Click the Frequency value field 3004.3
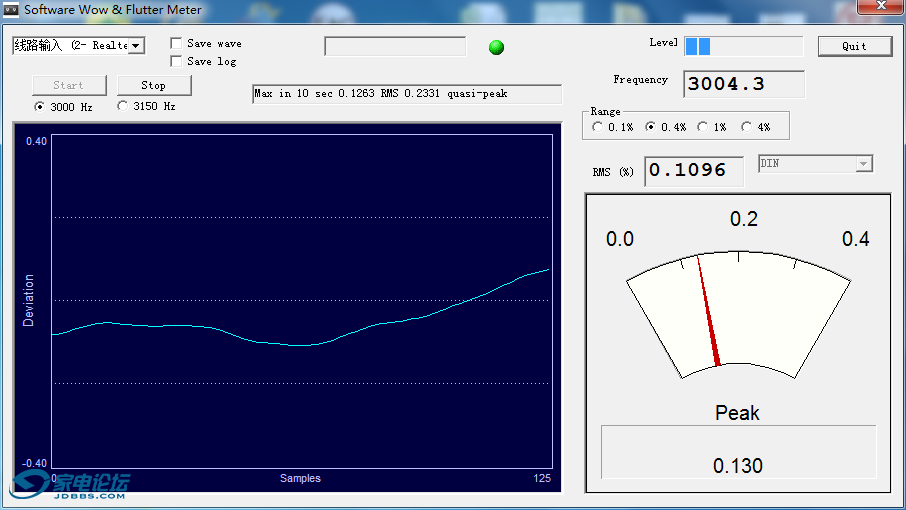The width and height of the screenshot is (906, 510). tap(744, 84)
